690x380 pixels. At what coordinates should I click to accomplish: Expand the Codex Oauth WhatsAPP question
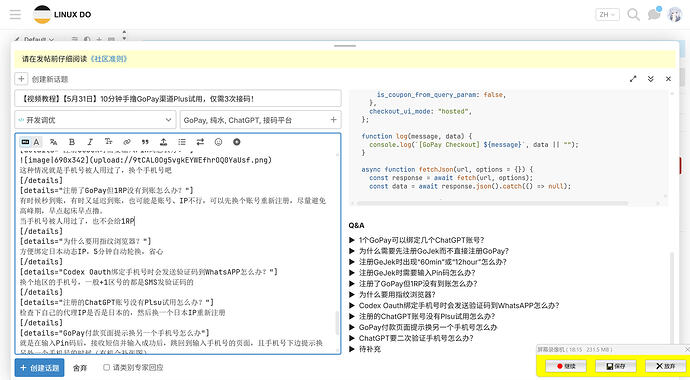pos(454,305)
